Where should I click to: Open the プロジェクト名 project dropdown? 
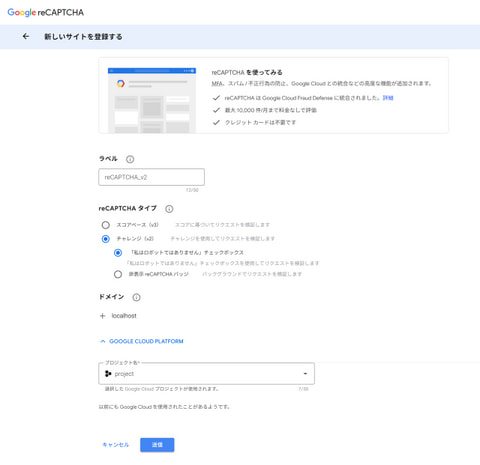206,374
